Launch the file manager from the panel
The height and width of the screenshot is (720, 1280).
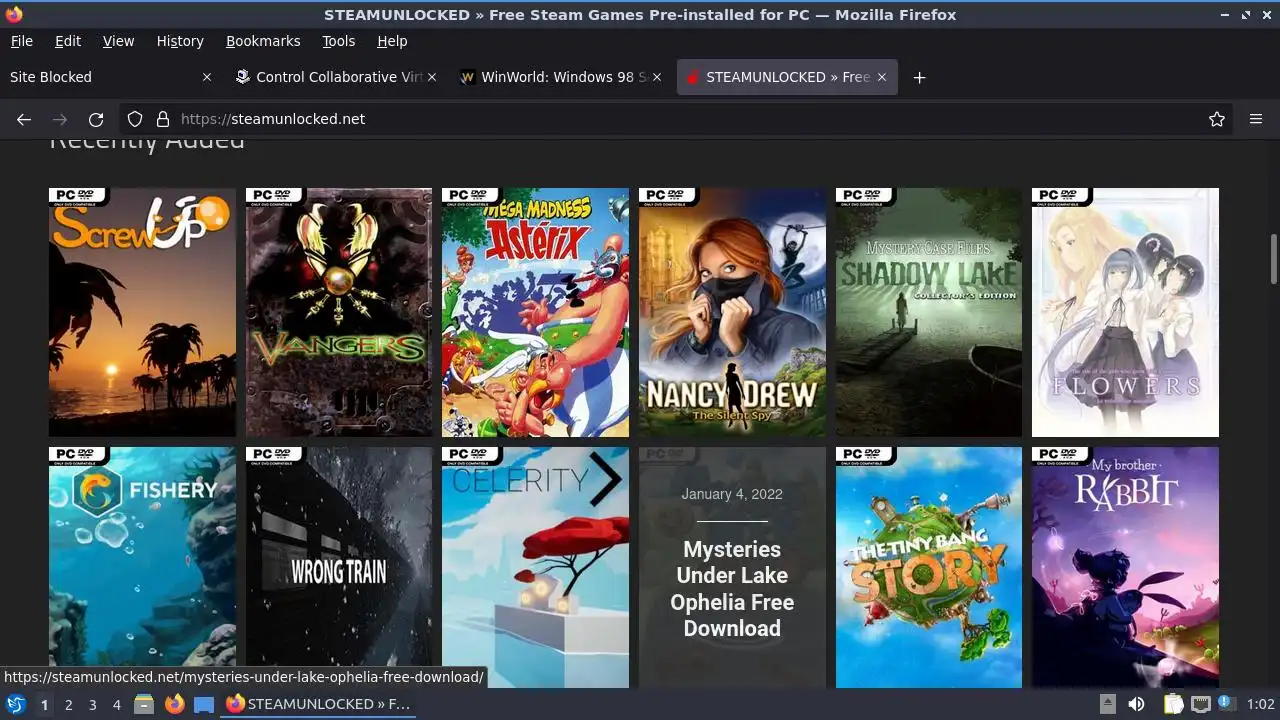(144, 704)
